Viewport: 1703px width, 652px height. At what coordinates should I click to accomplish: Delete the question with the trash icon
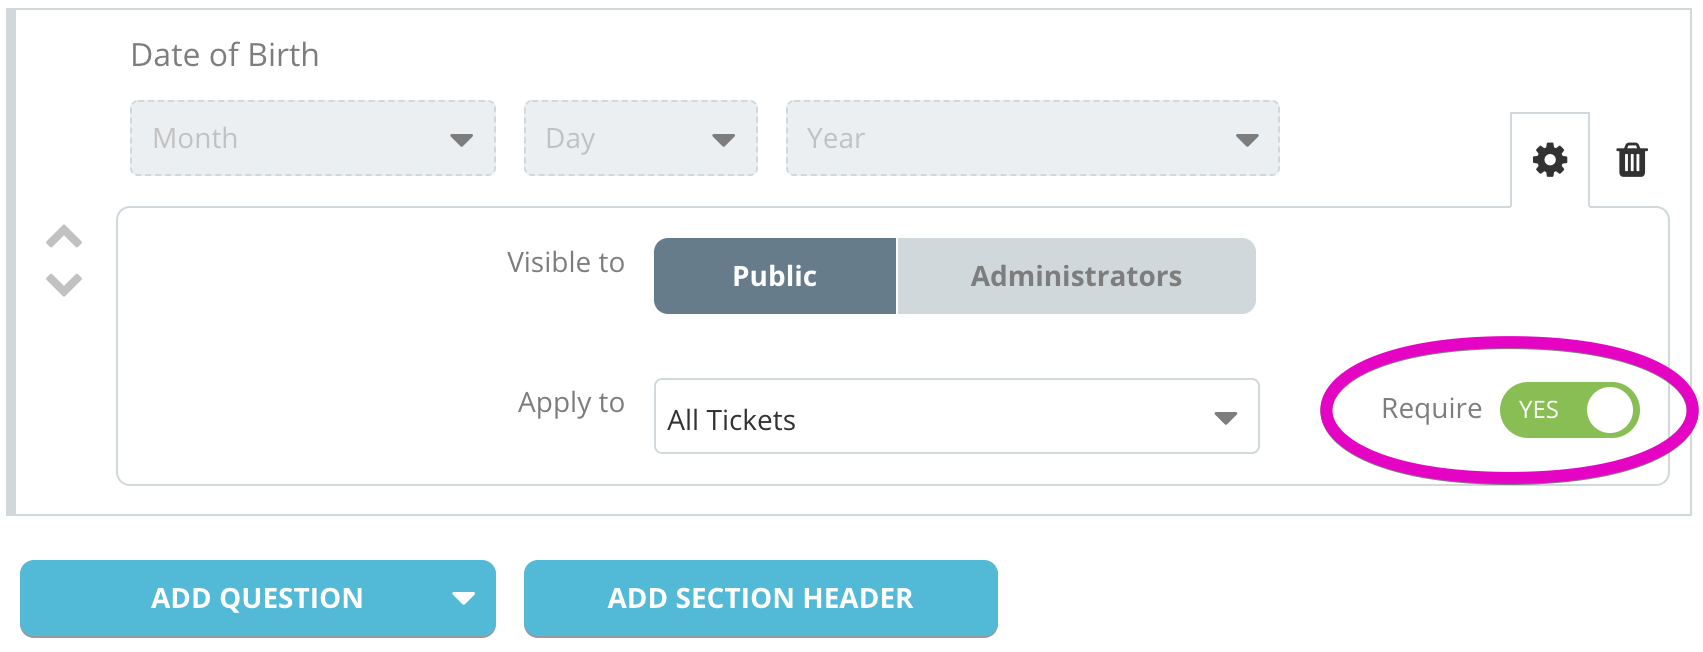(x=1632, y=160)
